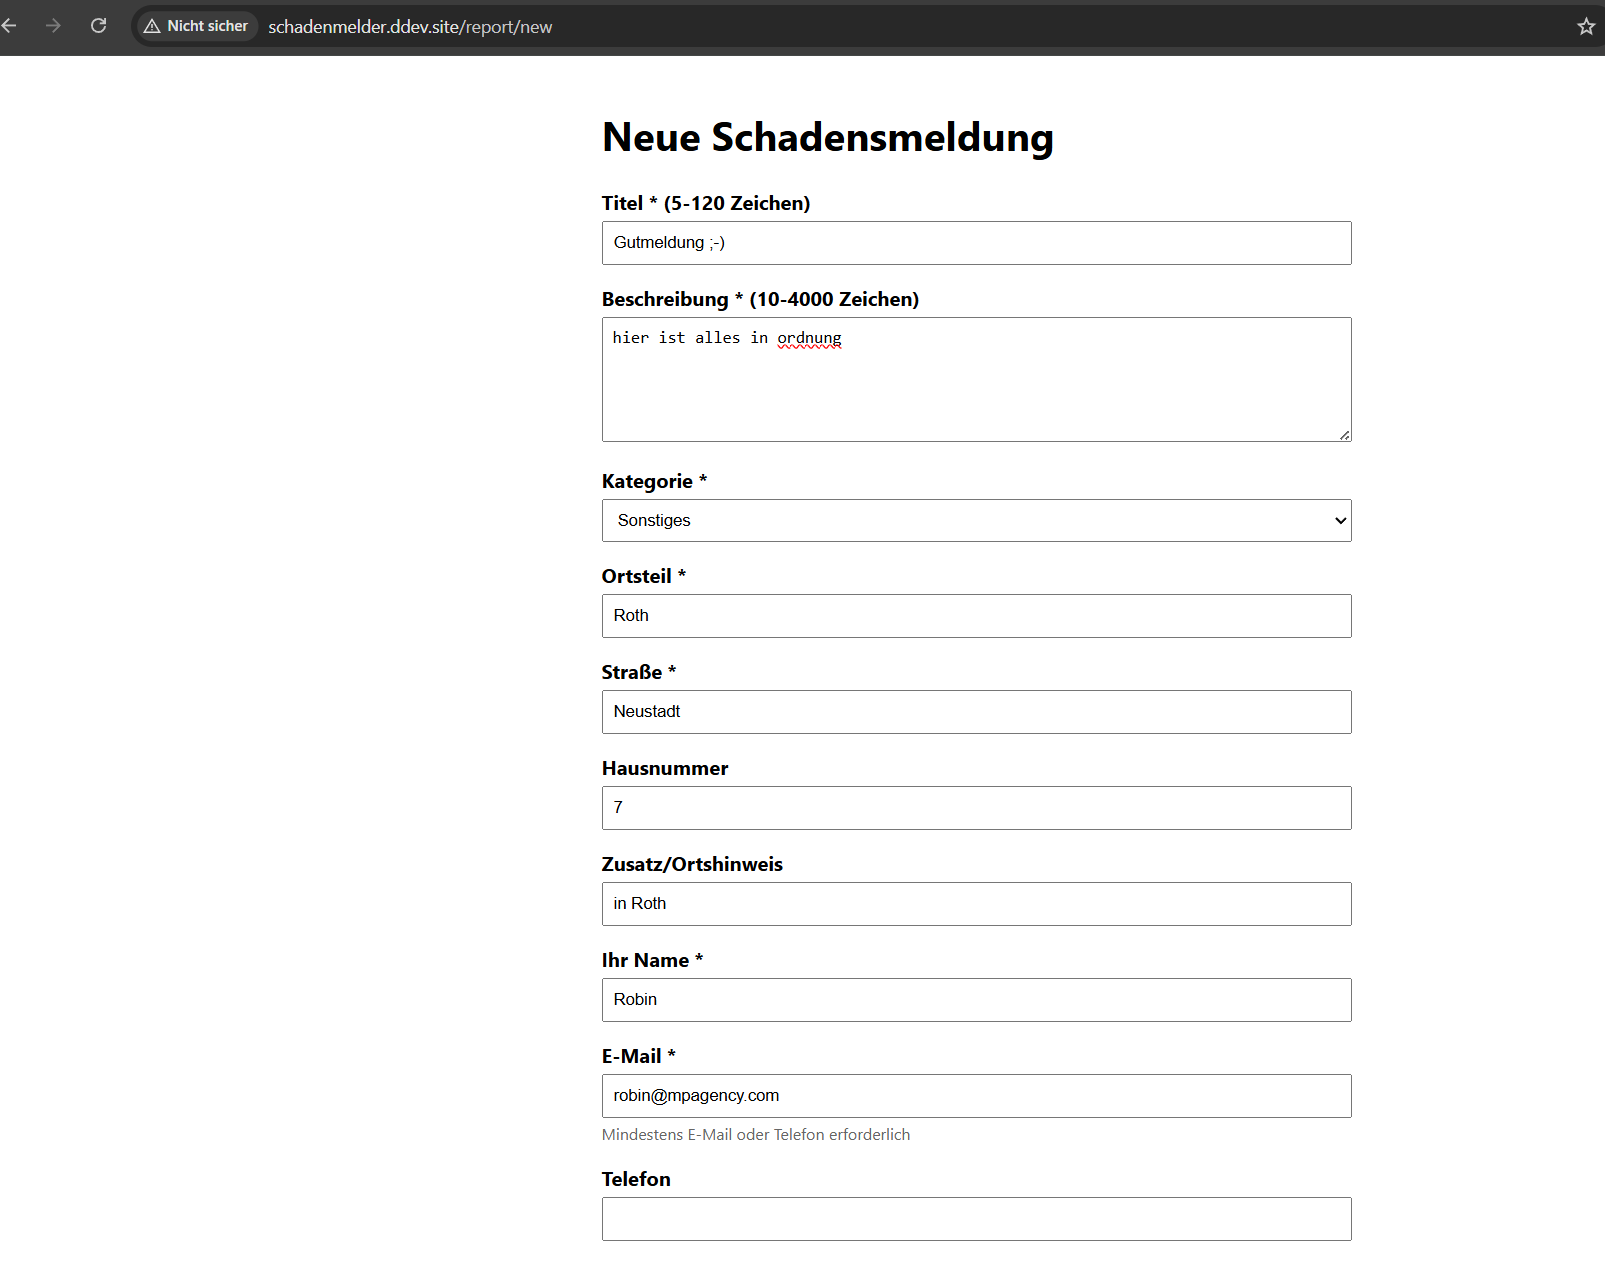Click the browser forward arrow

(54, 26)
